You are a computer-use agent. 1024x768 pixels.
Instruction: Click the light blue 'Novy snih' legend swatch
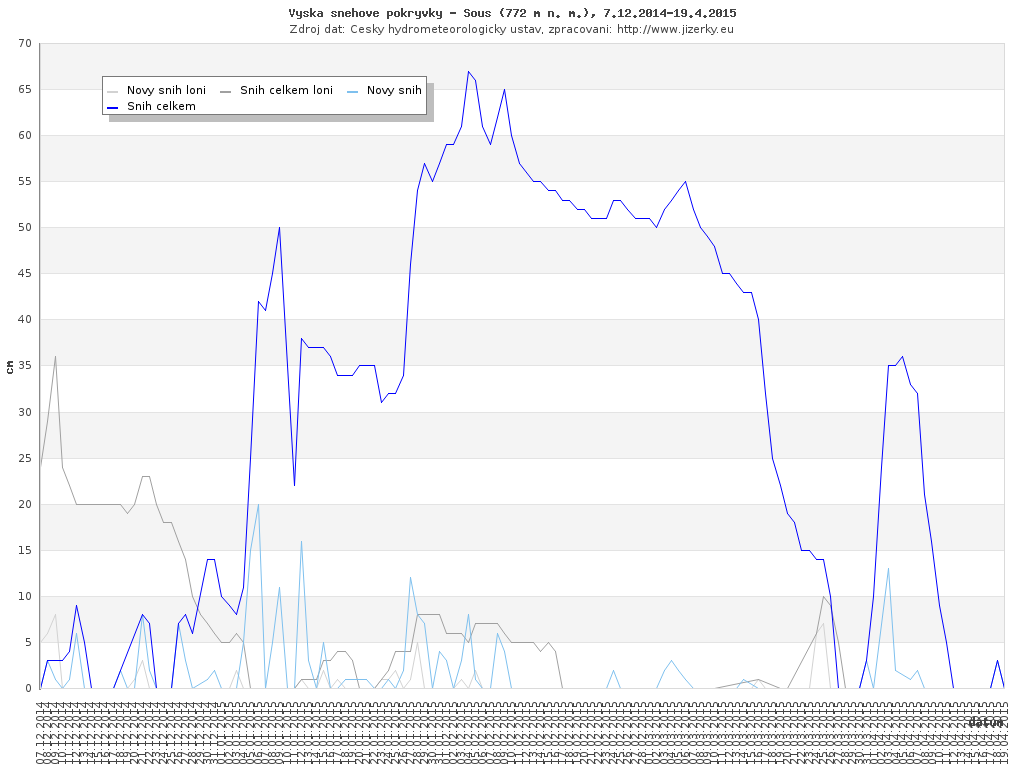click(352, 91)
